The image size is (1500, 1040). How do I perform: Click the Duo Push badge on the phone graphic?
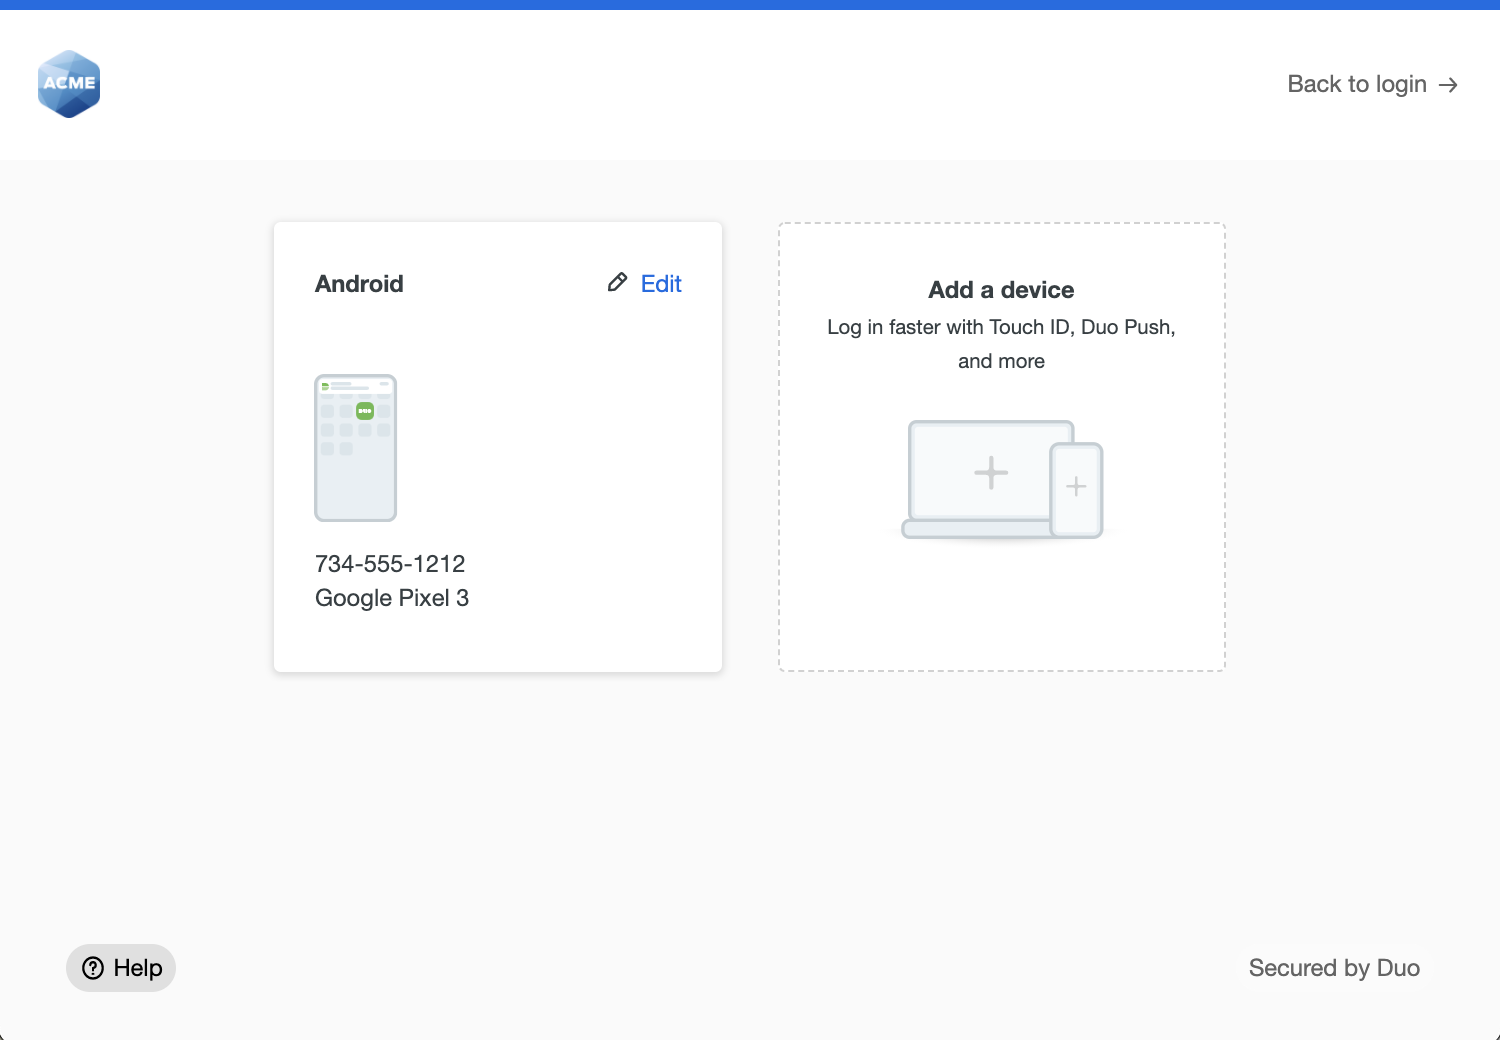point(363,410)
